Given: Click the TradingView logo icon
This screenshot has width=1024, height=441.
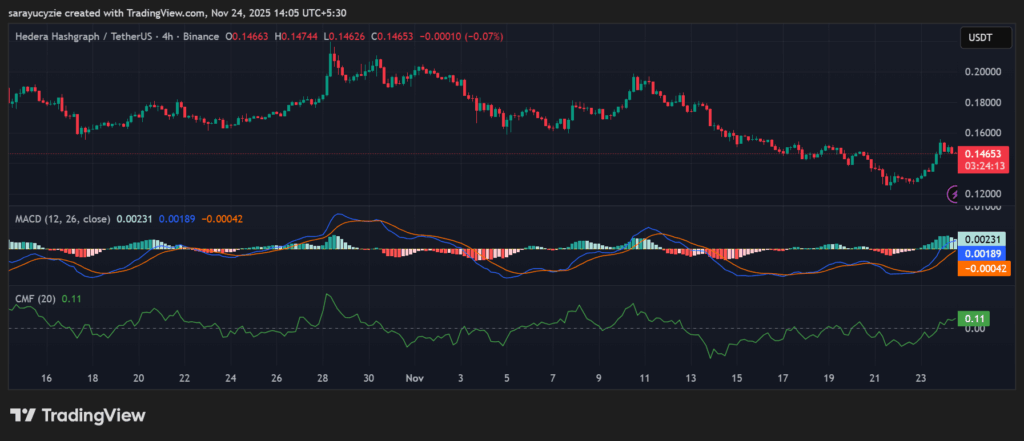Looking at the screenshot, I should (x=24, y=415).
